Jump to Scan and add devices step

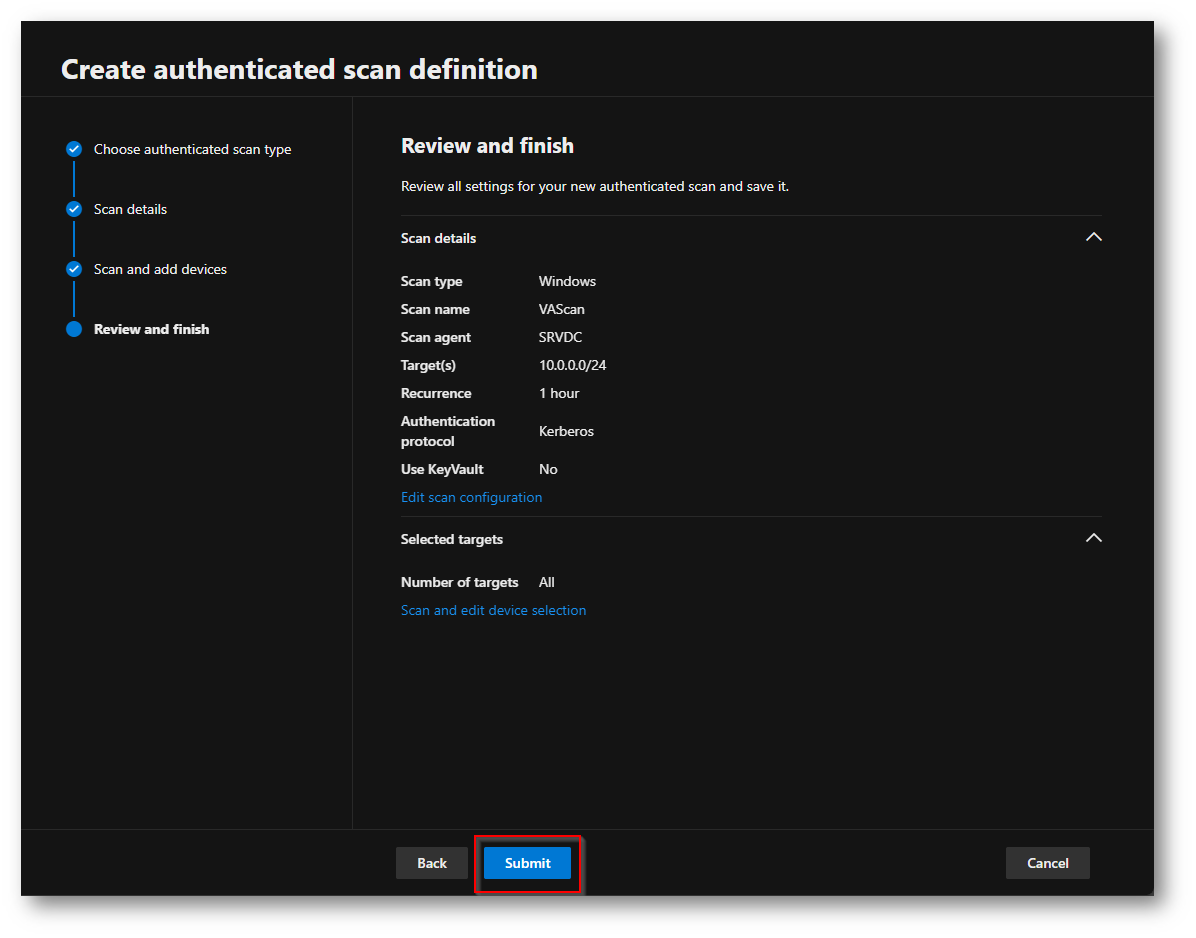(x=160, y=269)
